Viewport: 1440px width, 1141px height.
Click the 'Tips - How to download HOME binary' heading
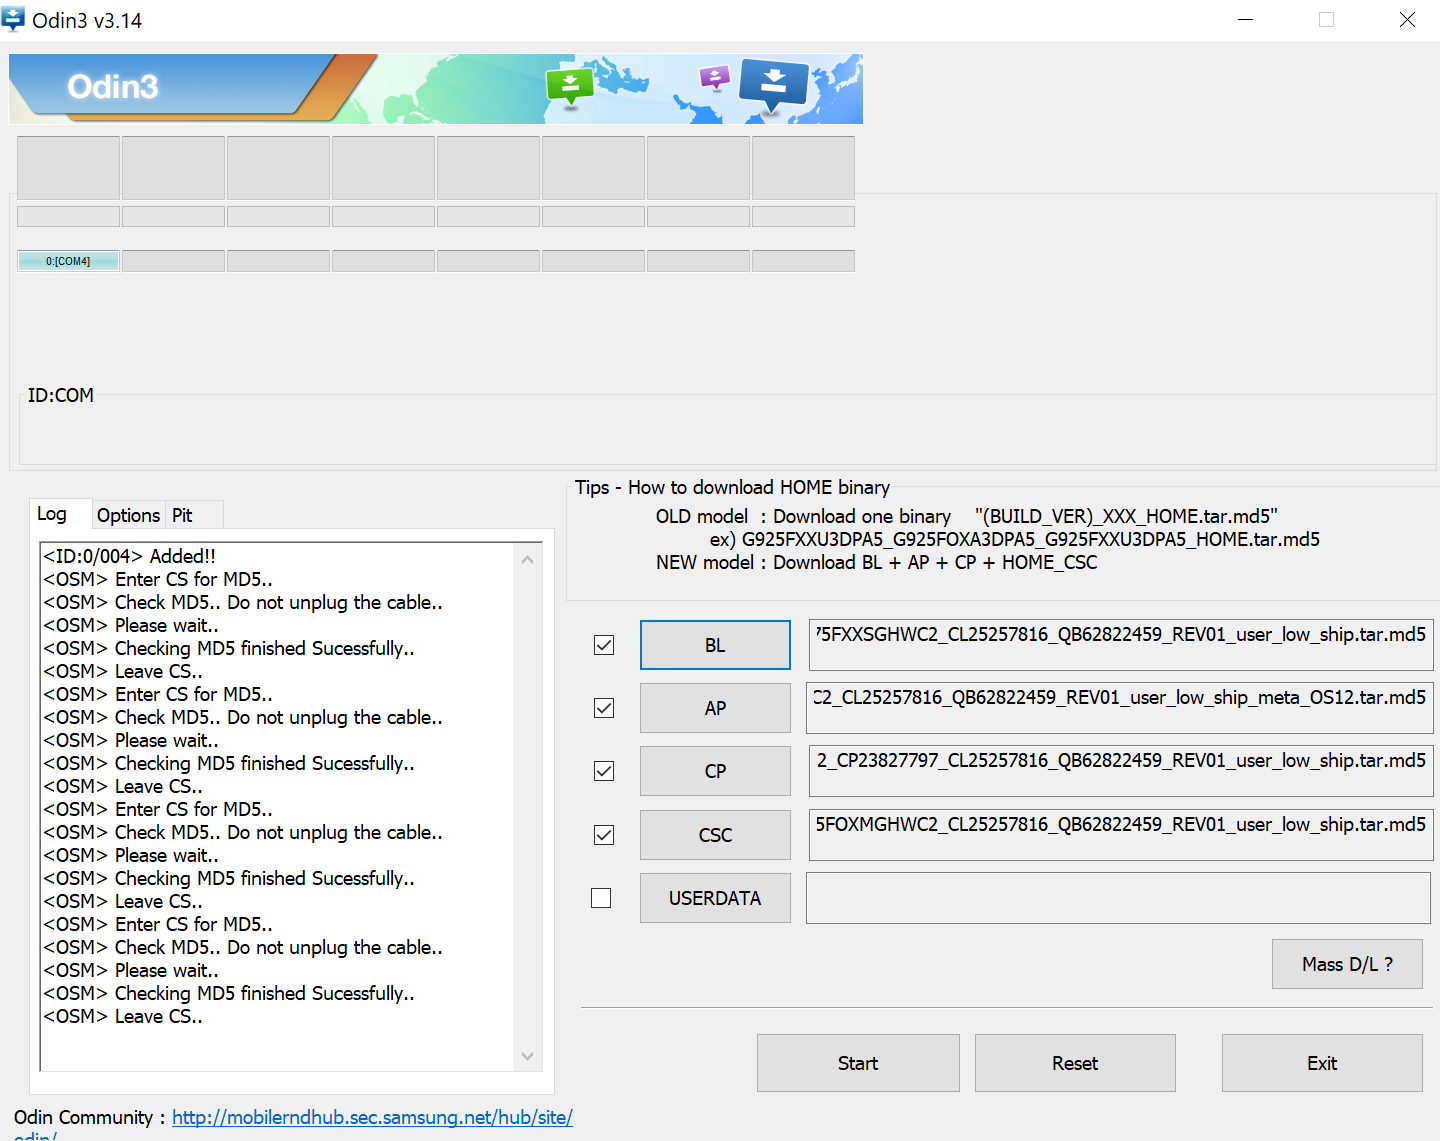coord(732,487)
